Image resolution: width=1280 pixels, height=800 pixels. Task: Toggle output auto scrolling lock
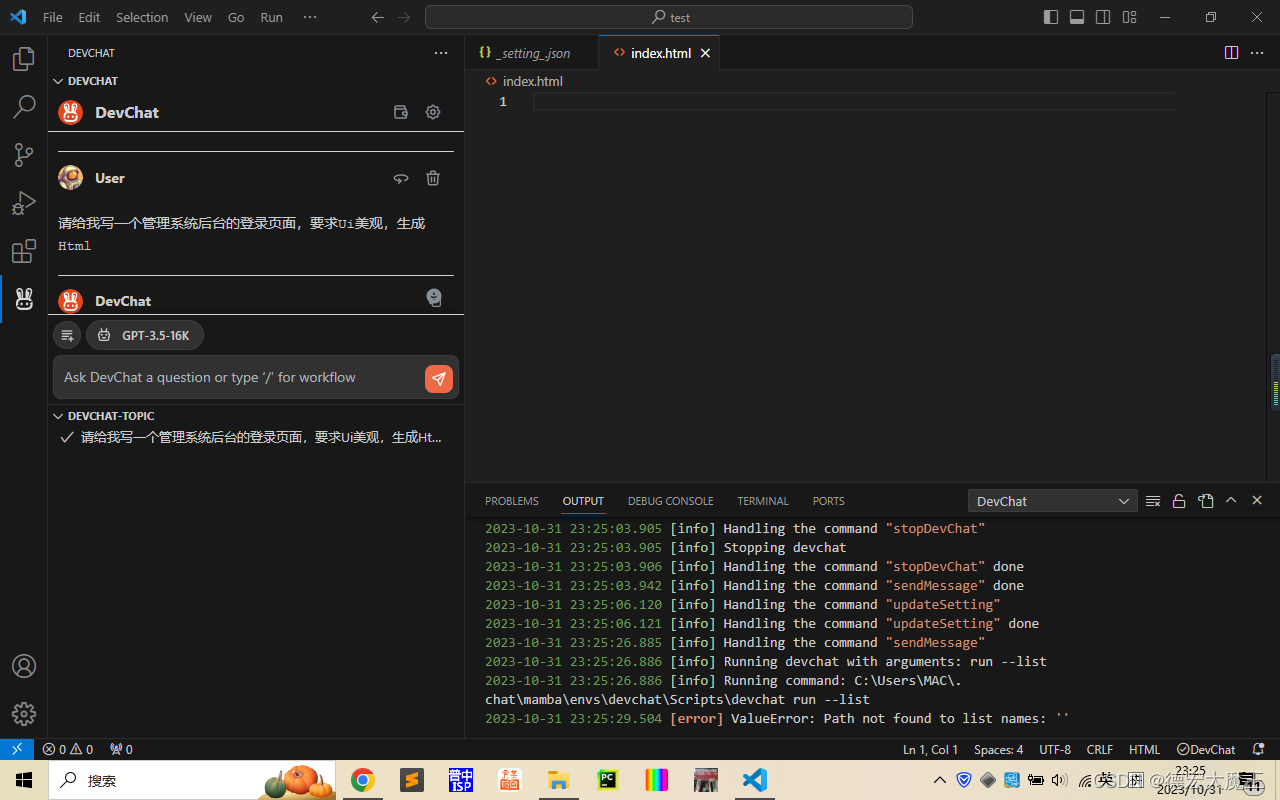[x=1179, y=501]
